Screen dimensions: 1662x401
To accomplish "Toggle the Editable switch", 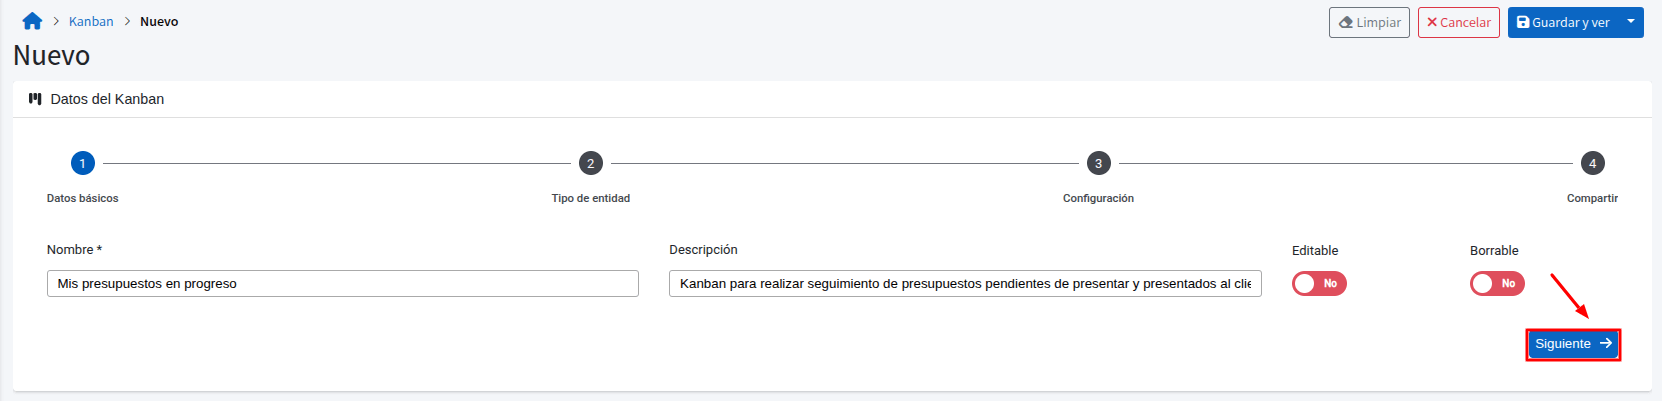I will point(1319,284).
